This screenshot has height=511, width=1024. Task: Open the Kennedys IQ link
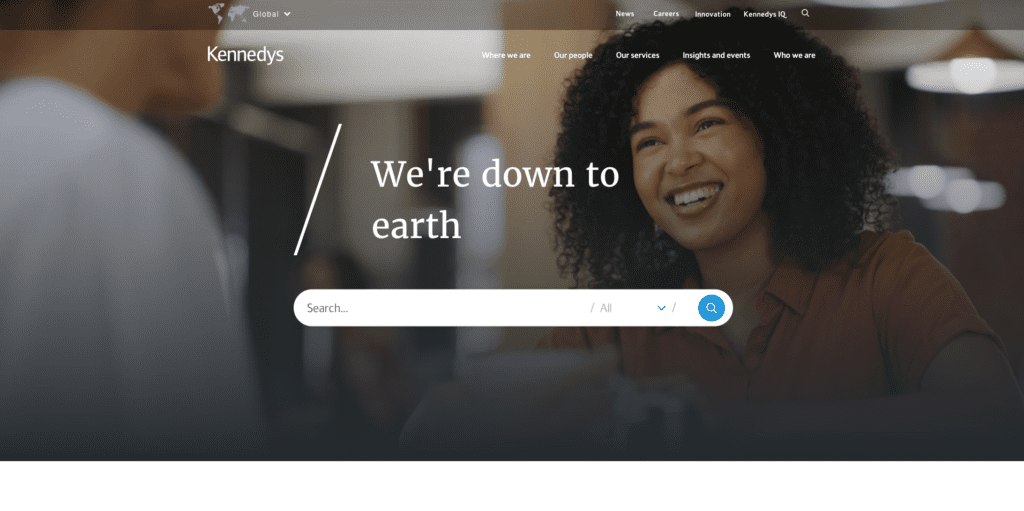[x=765, y=14]
